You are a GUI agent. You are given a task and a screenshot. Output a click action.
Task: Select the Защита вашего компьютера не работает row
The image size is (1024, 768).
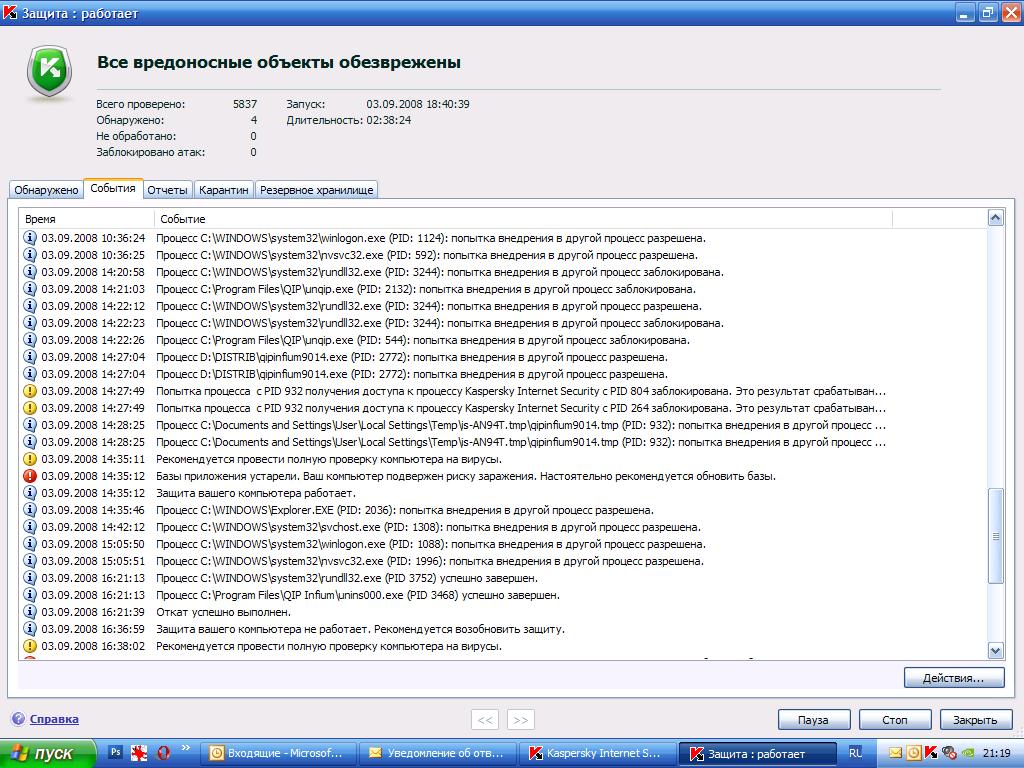coord(503,628)
